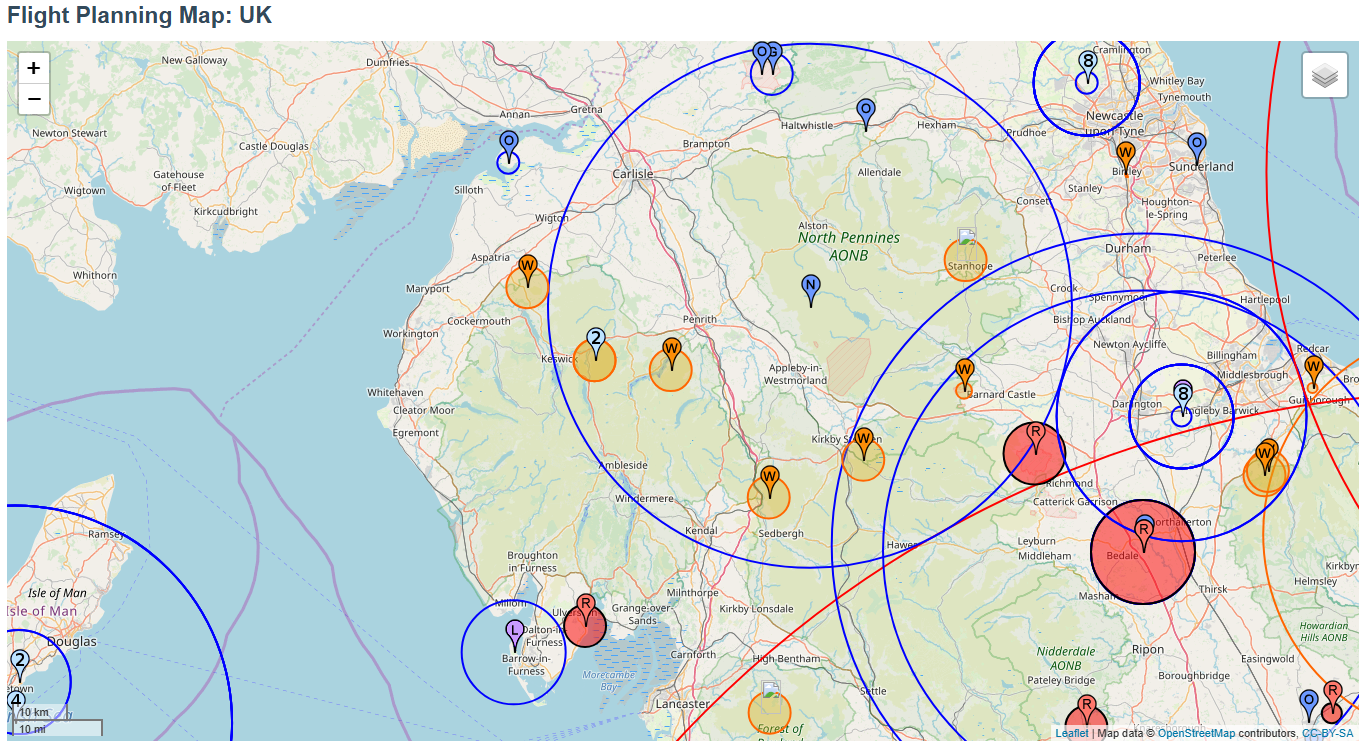Click the W marker near Birtley
1367x742 pixels.
click(x=1126, y=158)
